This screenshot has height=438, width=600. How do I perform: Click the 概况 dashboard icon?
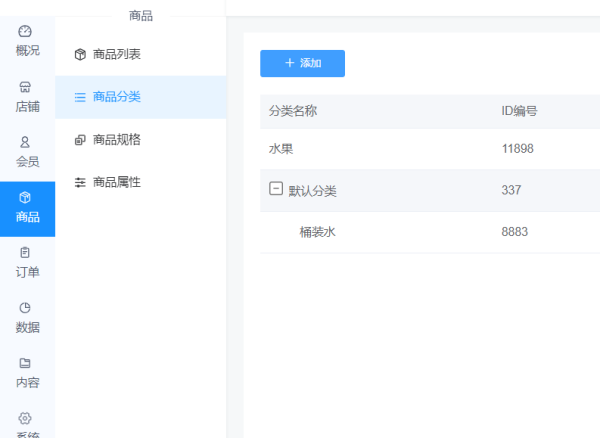[27, 32]
